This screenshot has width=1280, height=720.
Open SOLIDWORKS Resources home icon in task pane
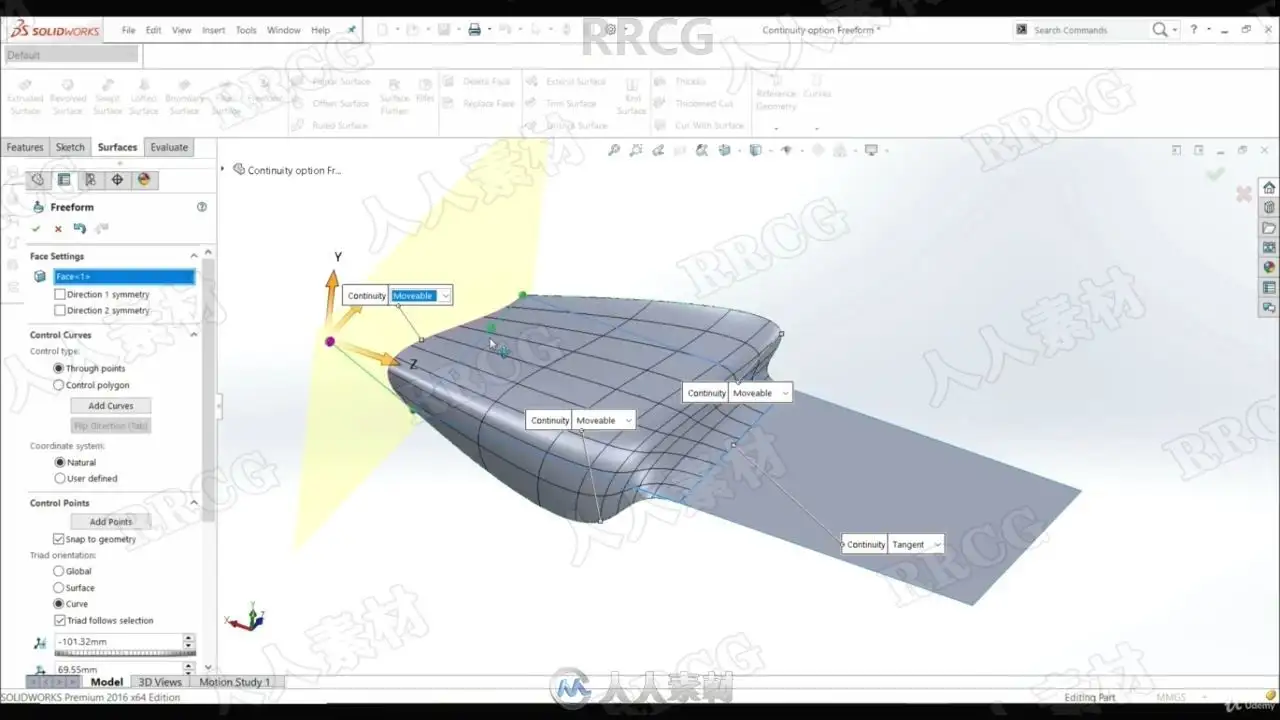[1269, 188]
